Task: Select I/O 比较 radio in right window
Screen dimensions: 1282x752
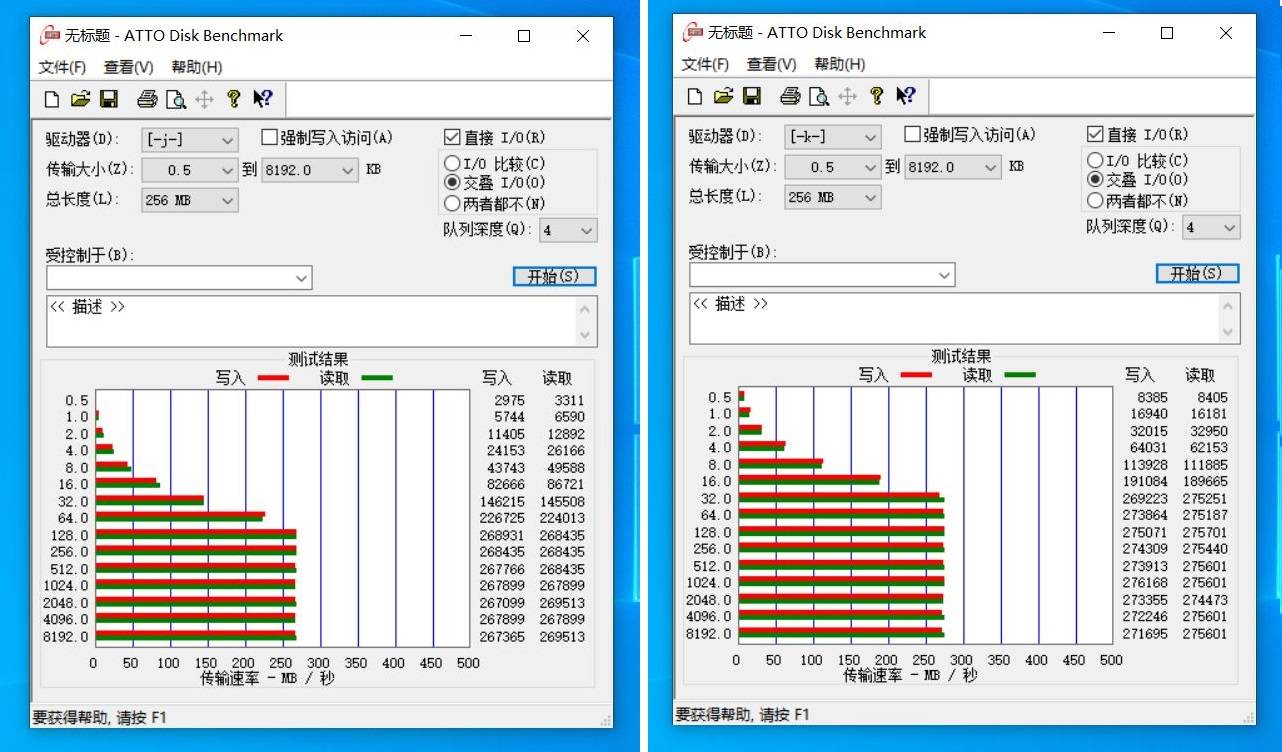Action: [x=1095, y=160]
